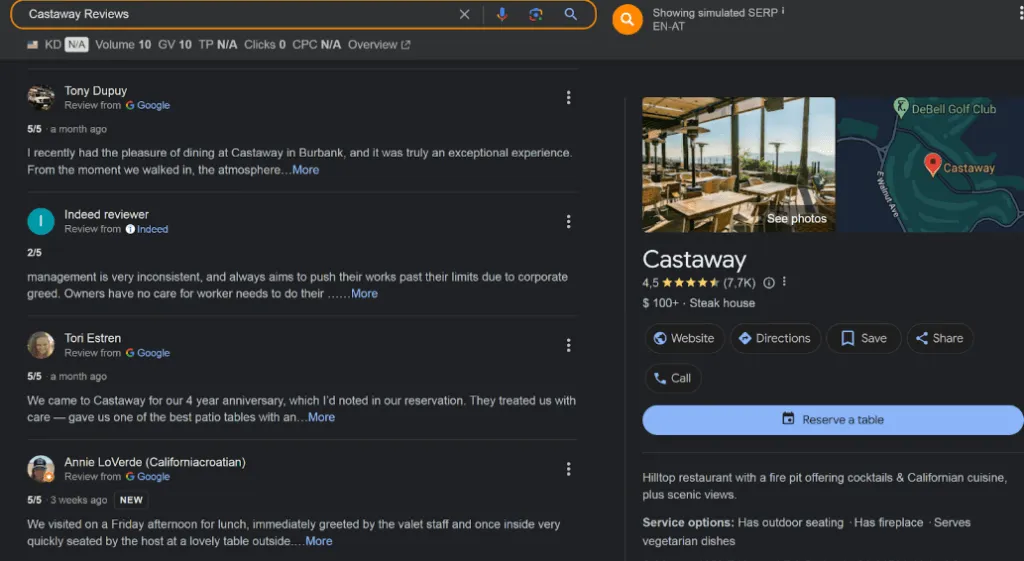Click the NEW badge on Annie's review

point(131,500)
